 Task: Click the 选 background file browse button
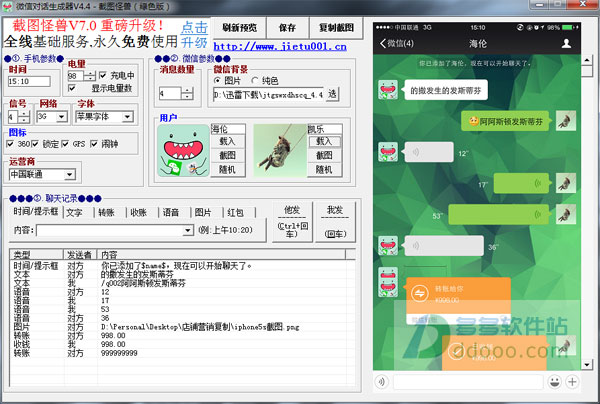click(332, 94)
